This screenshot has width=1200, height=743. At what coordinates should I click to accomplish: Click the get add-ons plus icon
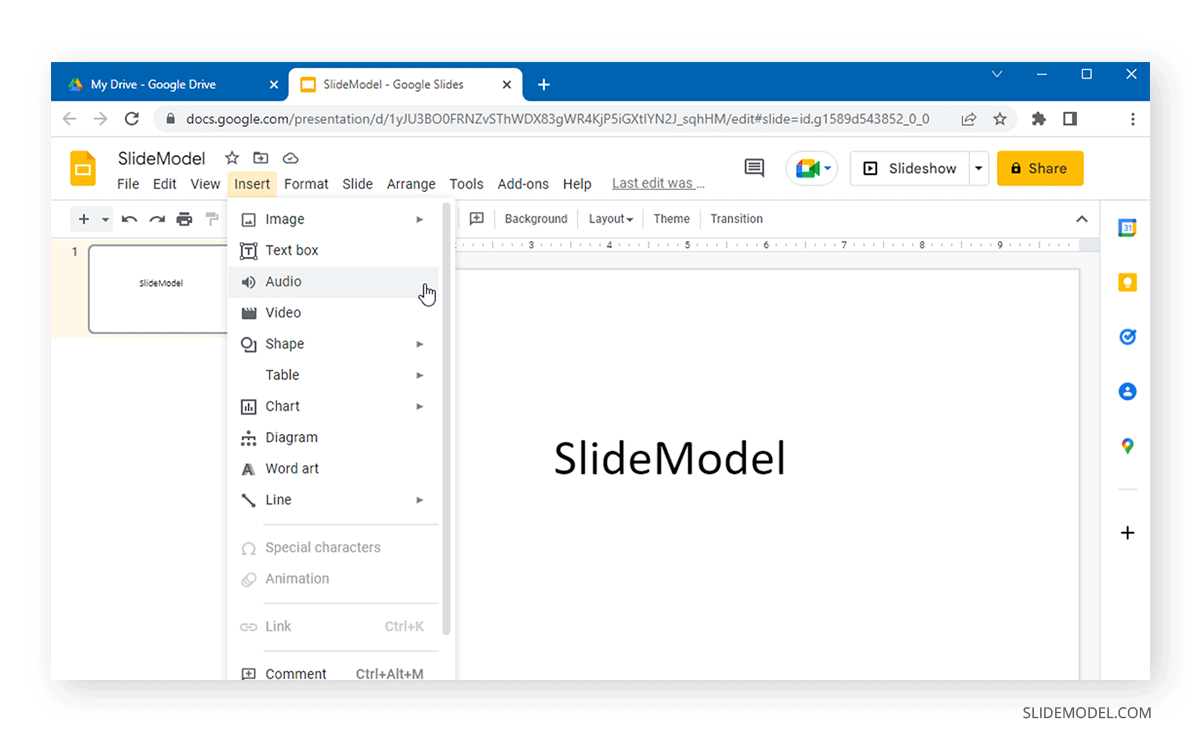tap(1127, 533)
